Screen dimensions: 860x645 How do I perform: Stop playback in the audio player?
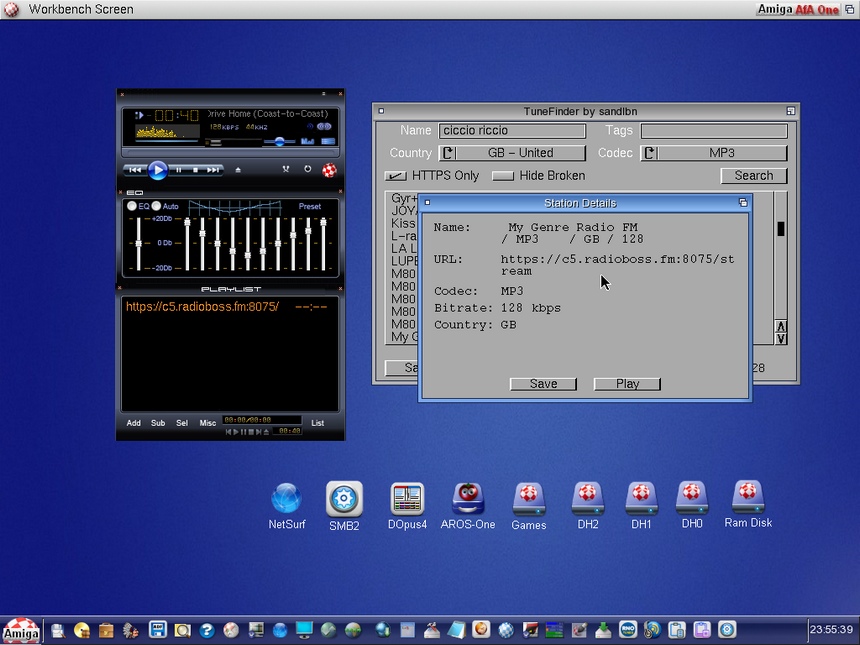tap(195, 170)
